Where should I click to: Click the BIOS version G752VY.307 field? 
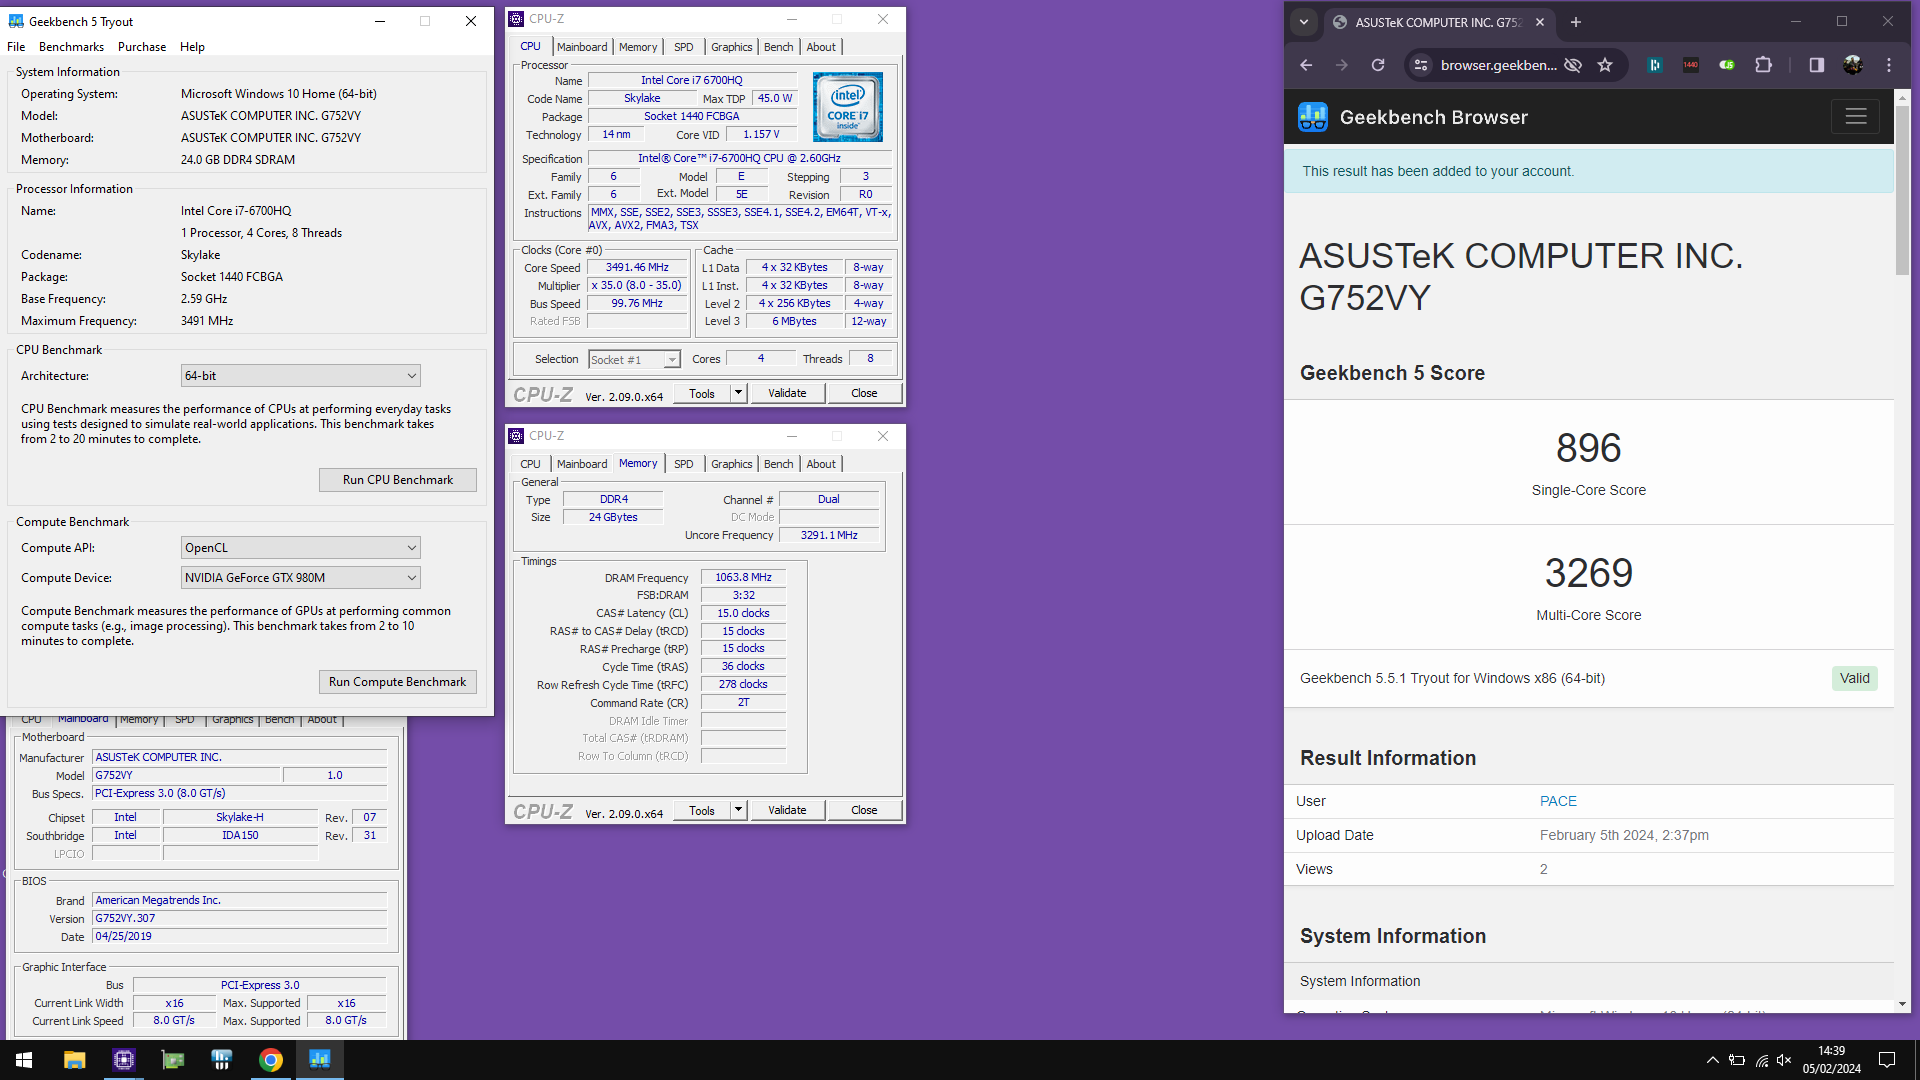pyautogui.click(x=239, y=918)
